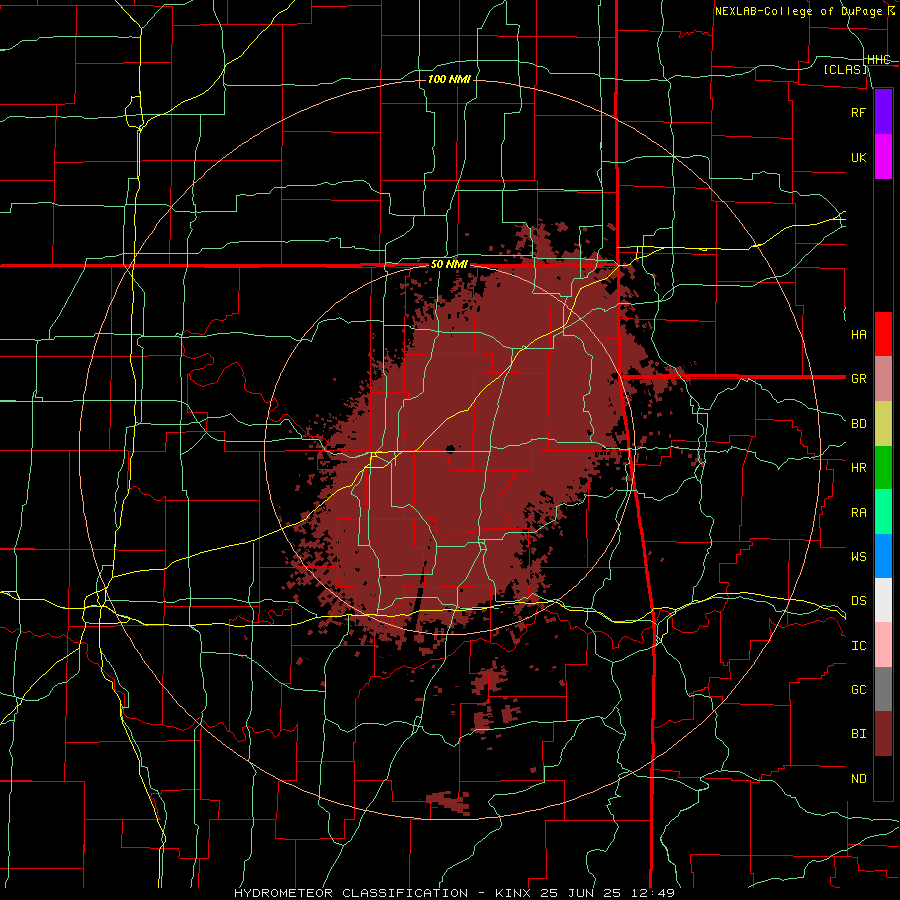The height and width of the screenshot is (900, 900).
Task: Click the '50 NMI' range ring label
Action: [449, 265]
